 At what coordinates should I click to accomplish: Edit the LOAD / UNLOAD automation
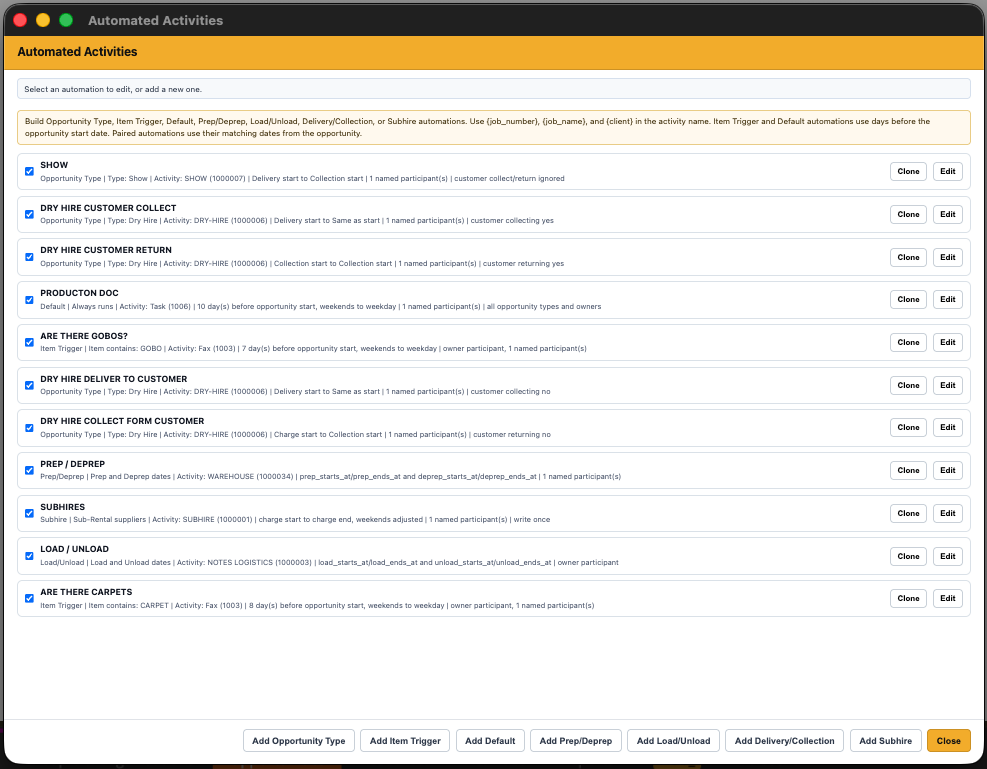[x=947, y=556]
